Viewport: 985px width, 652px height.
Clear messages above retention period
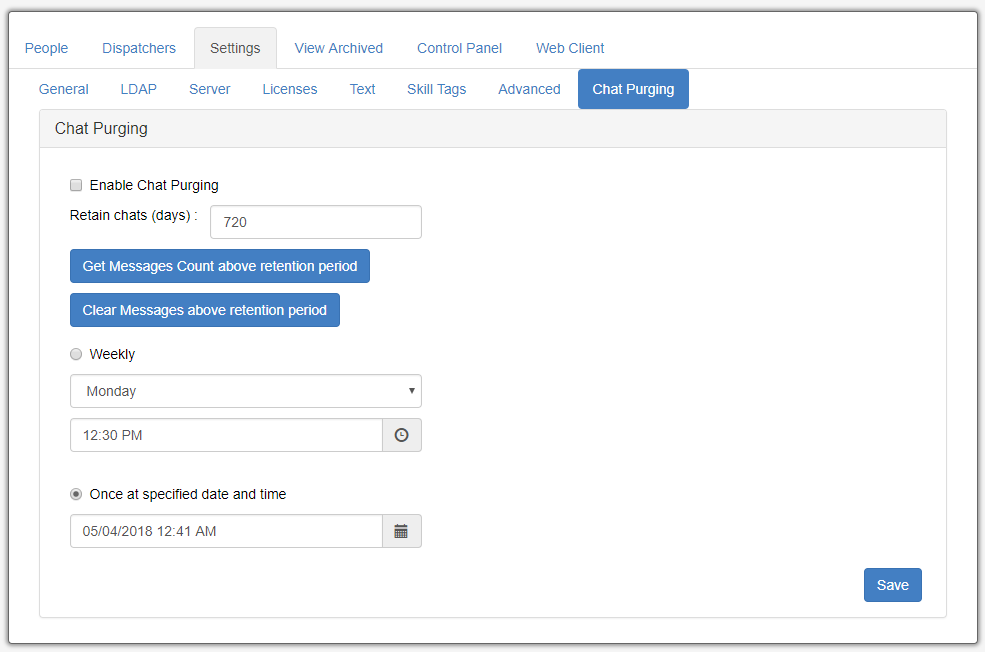[x=204, y=310]
